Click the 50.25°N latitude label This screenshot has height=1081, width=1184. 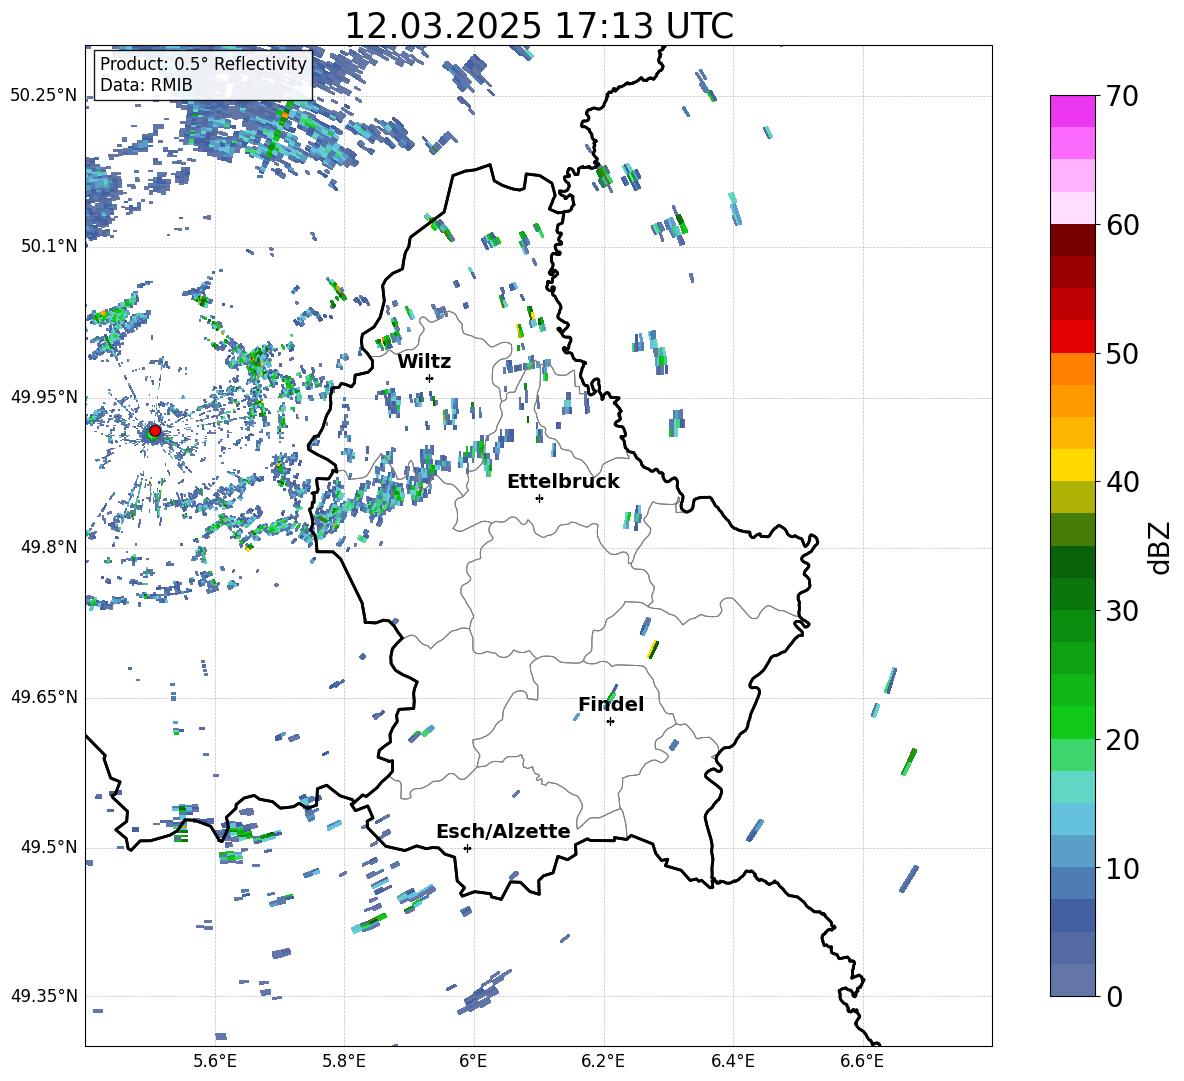[x=44, y=96]
